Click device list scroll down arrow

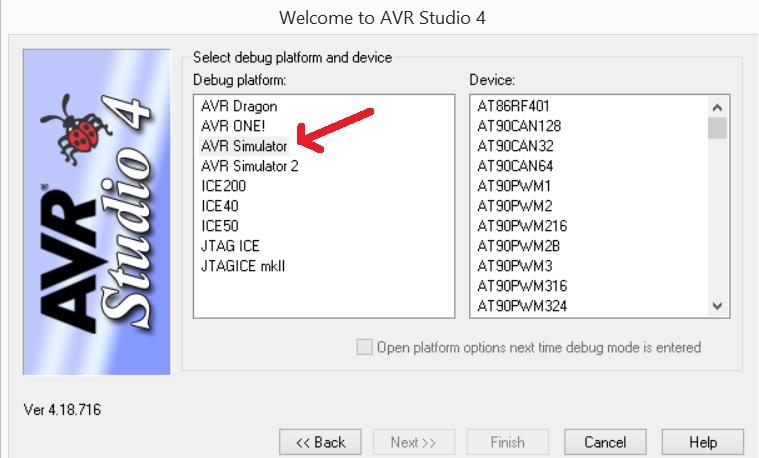pyautogui.click(x=717, y=306)
